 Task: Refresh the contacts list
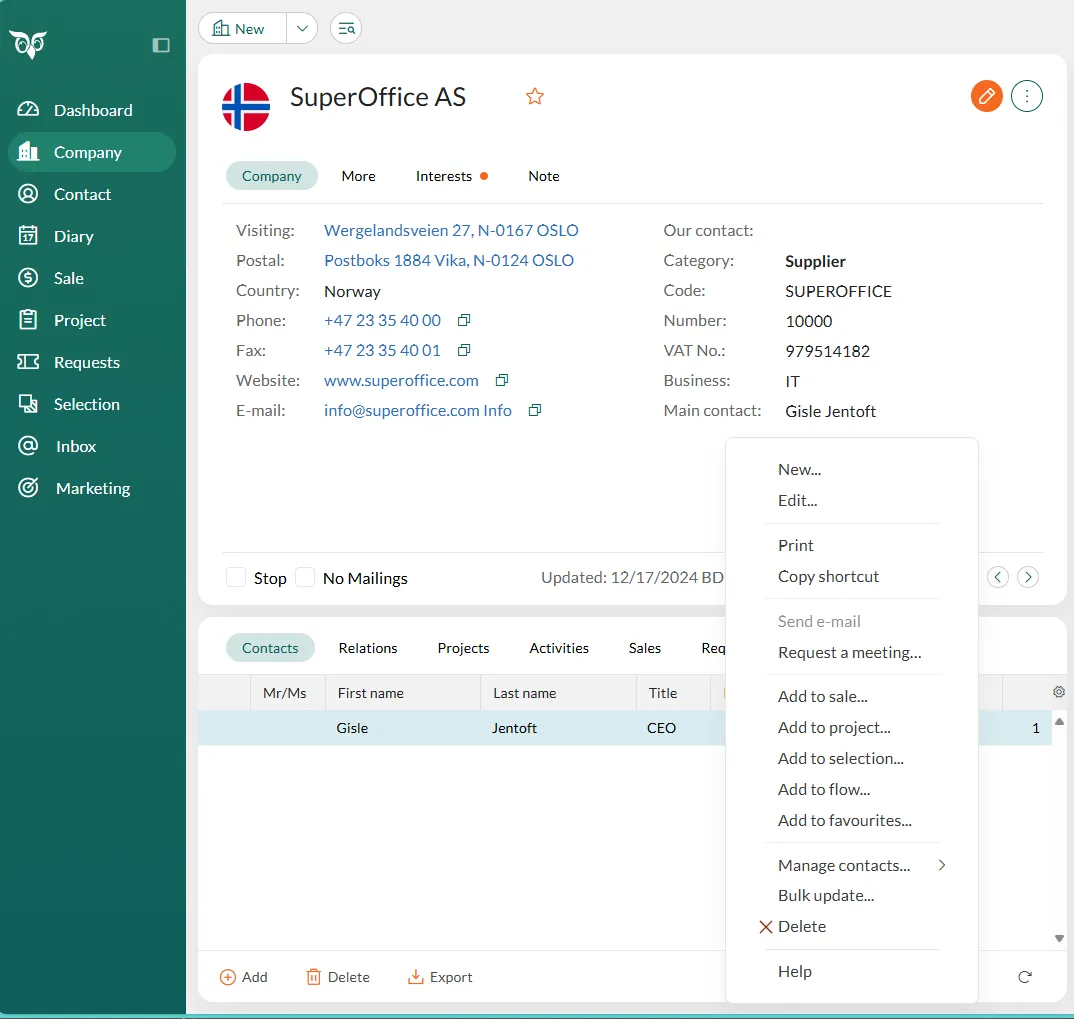coord(1024,977)
